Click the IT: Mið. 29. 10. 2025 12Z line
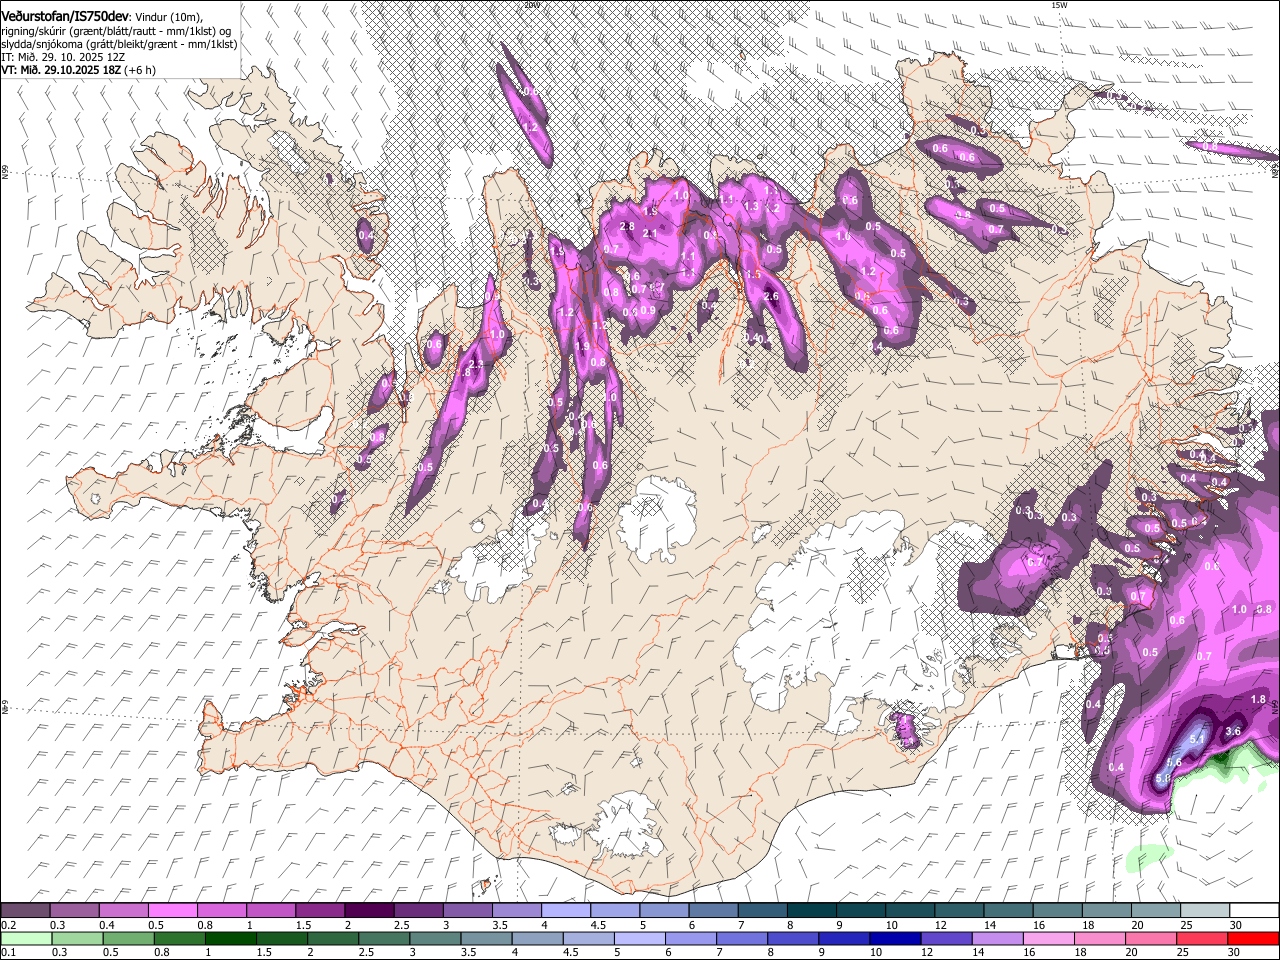 click(63, 57)
